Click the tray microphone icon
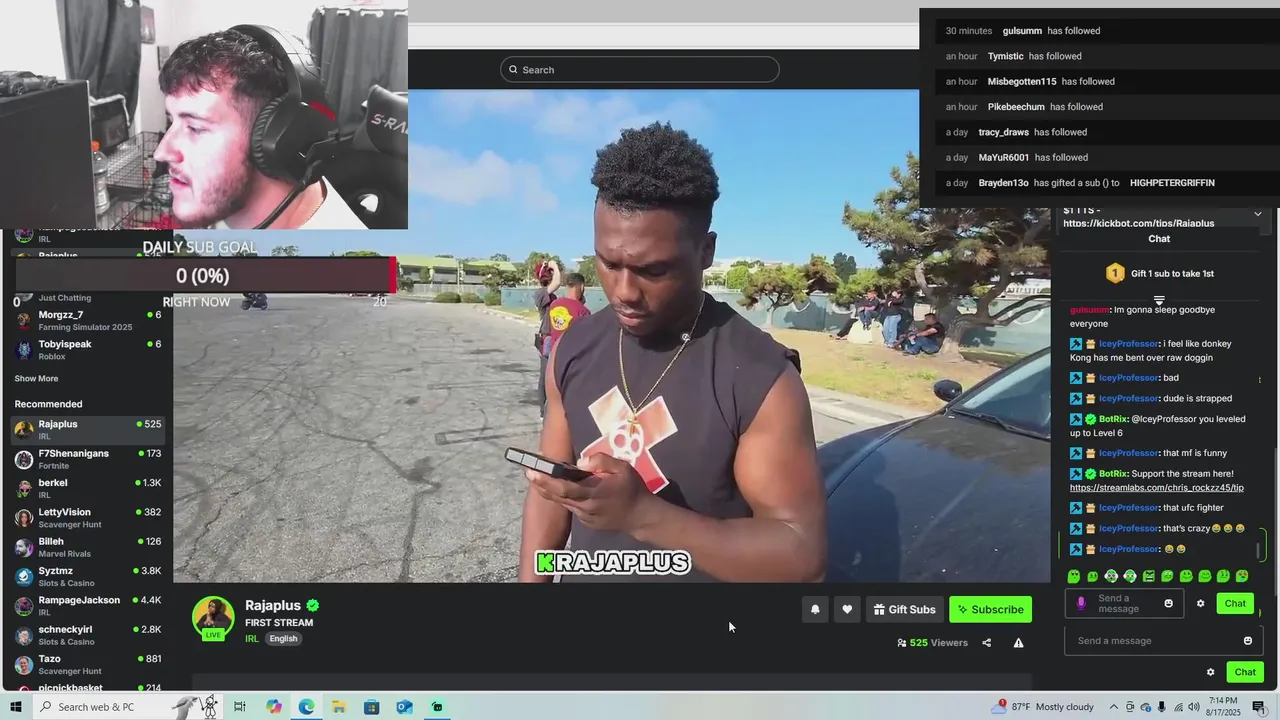 tap(1162, 707)
